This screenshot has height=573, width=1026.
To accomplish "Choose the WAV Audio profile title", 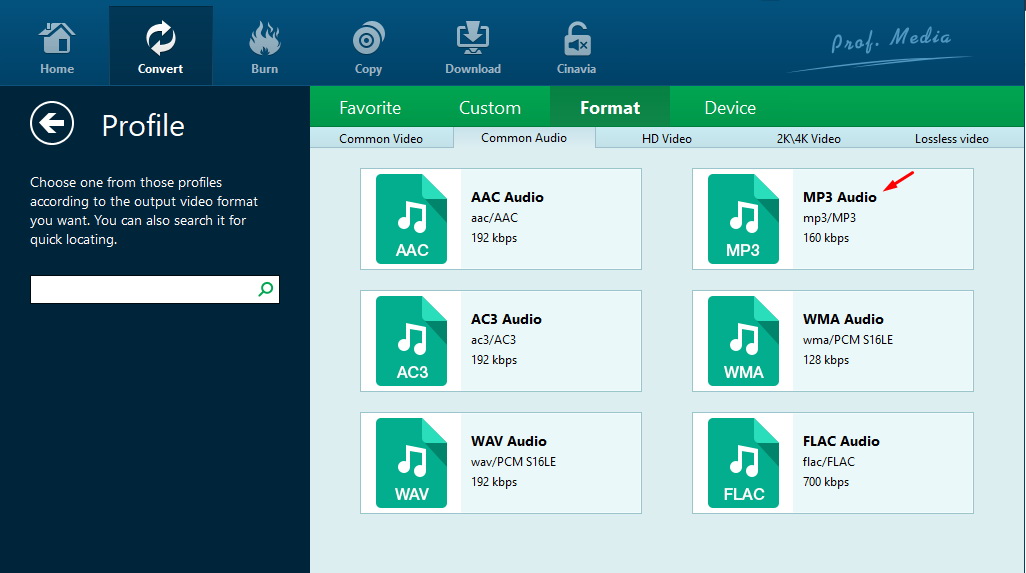I will tap(508, 441).
